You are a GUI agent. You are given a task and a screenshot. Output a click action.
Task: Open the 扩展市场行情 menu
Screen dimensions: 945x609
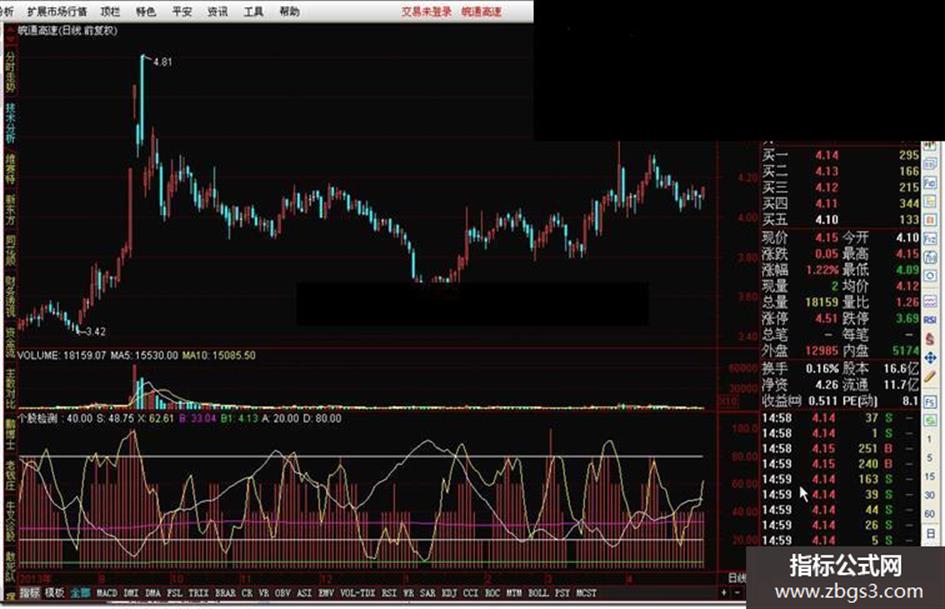pyautogui.click(x=57, y=11)
